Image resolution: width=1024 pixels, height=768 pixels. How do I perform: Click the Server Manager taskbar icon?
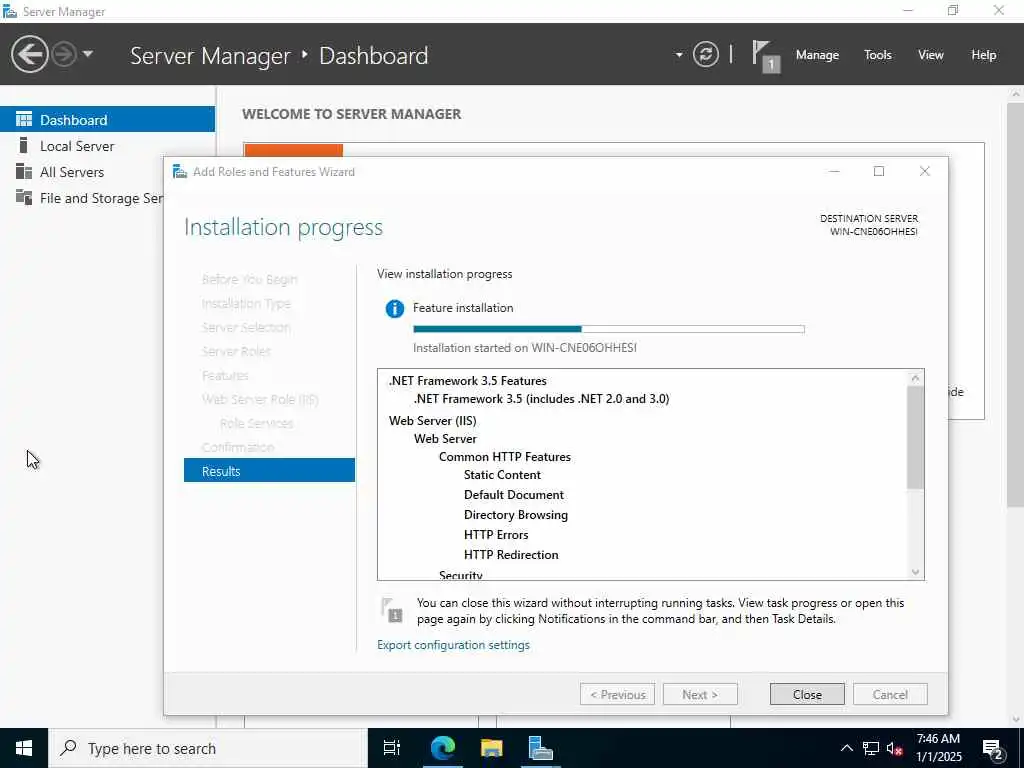point(540,748)
